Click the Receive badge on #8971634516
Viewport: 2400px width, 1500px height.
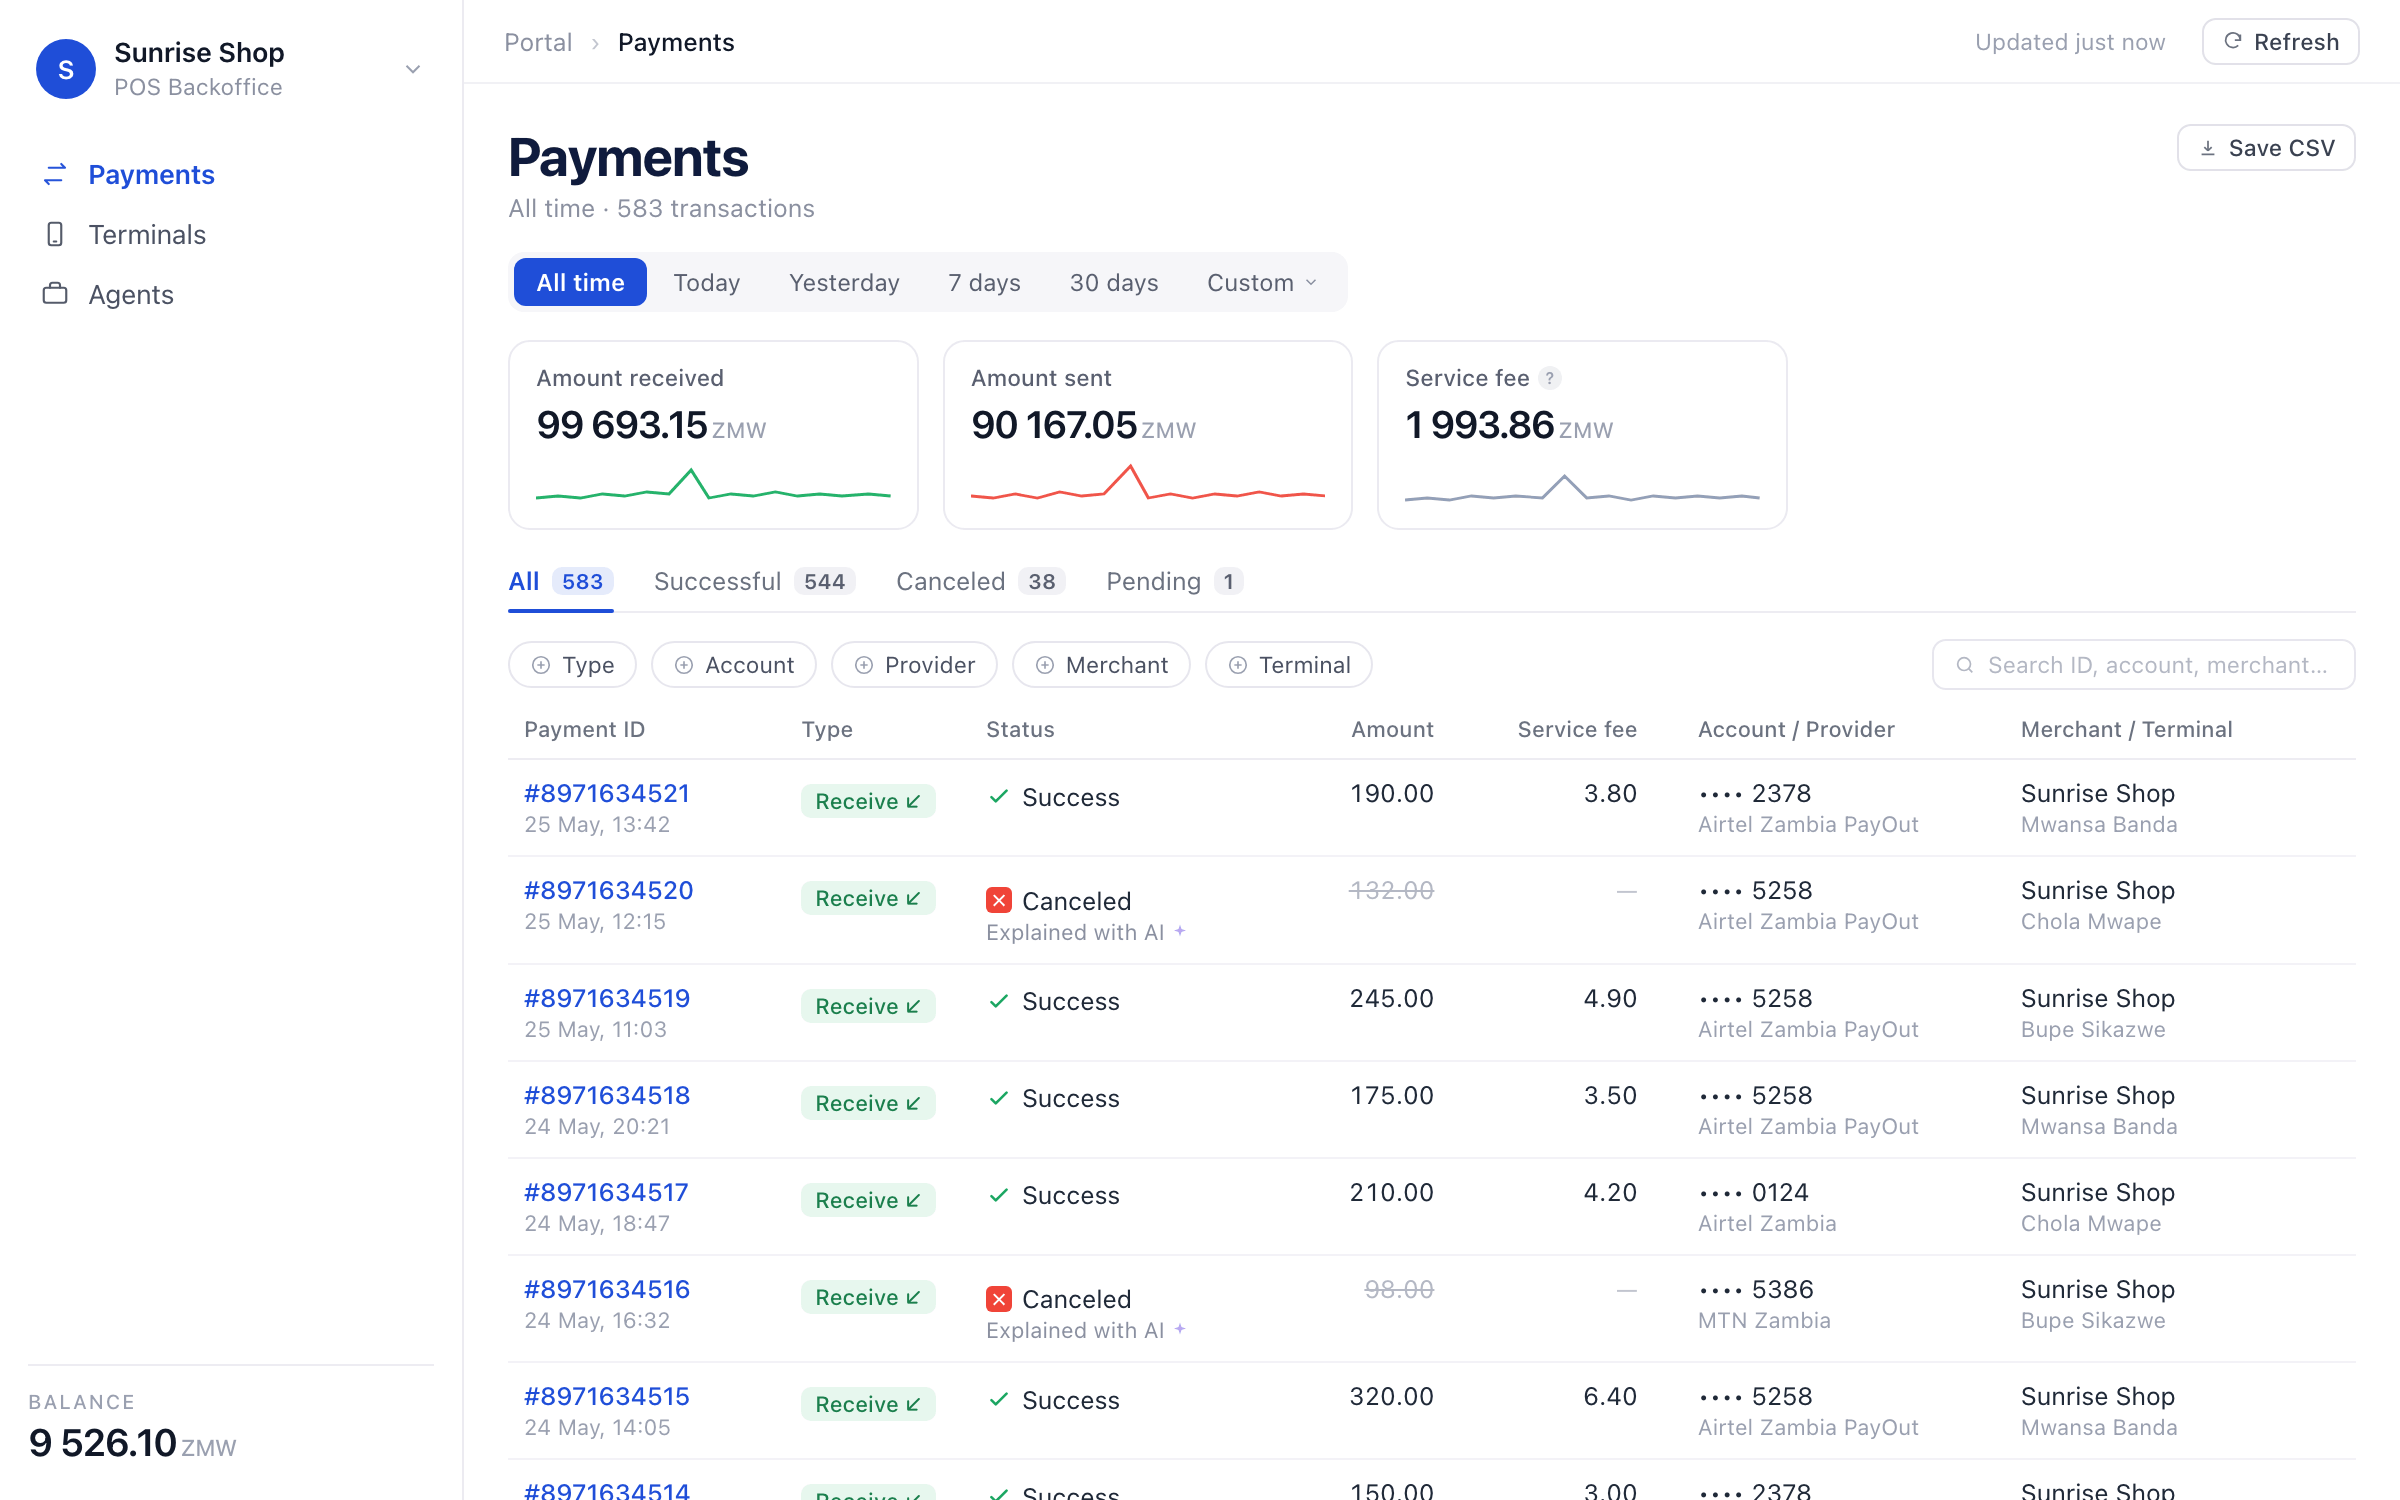click(868, 1297)
